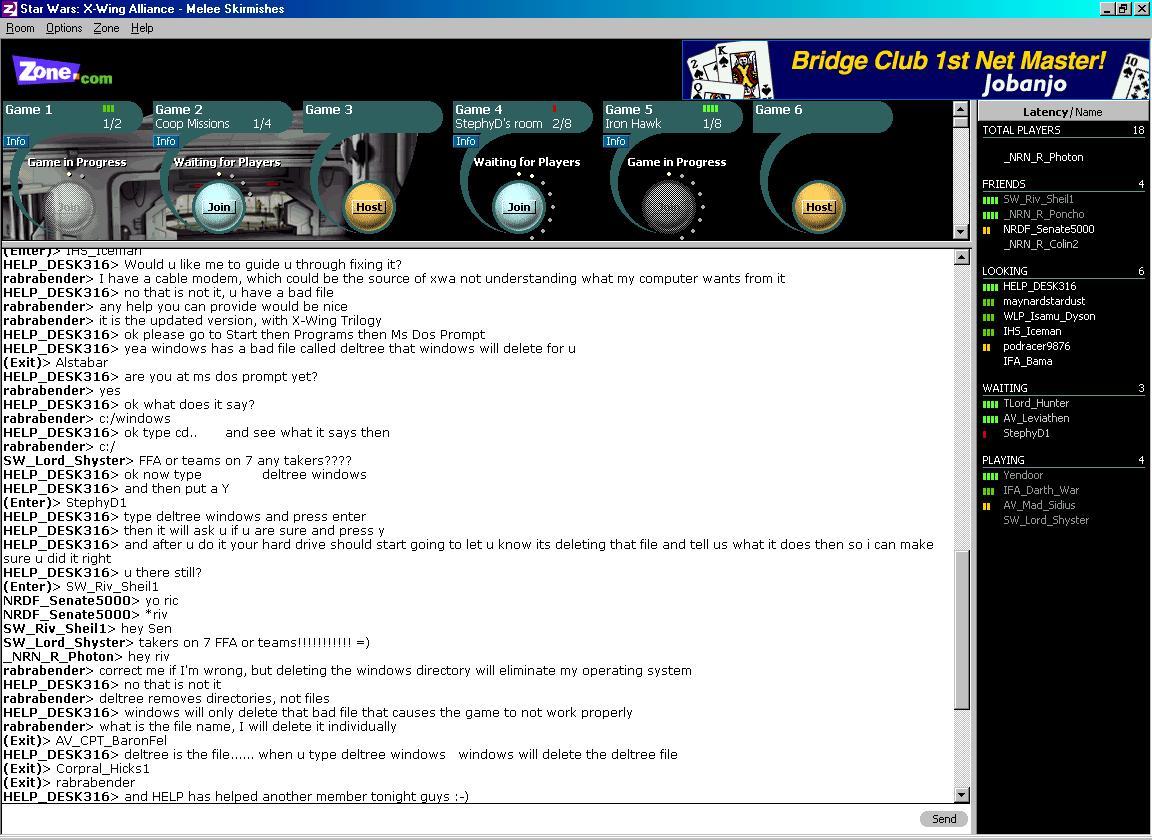Click Info button for Game 4

coord(465,141)
